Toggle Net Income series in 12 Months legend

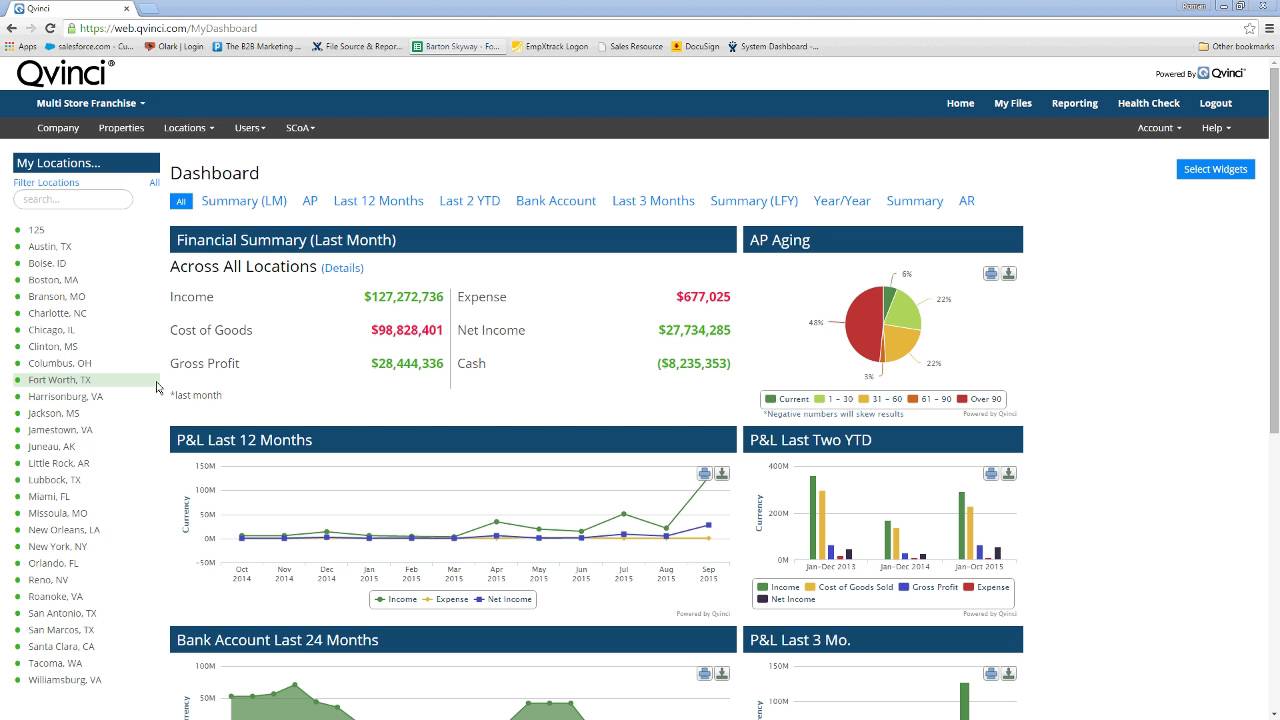pos(502,599)
